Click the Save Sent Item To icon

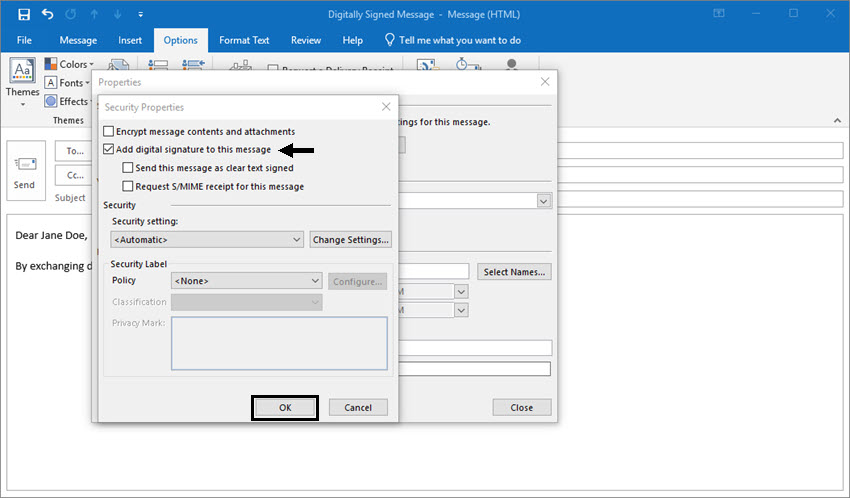428,64
